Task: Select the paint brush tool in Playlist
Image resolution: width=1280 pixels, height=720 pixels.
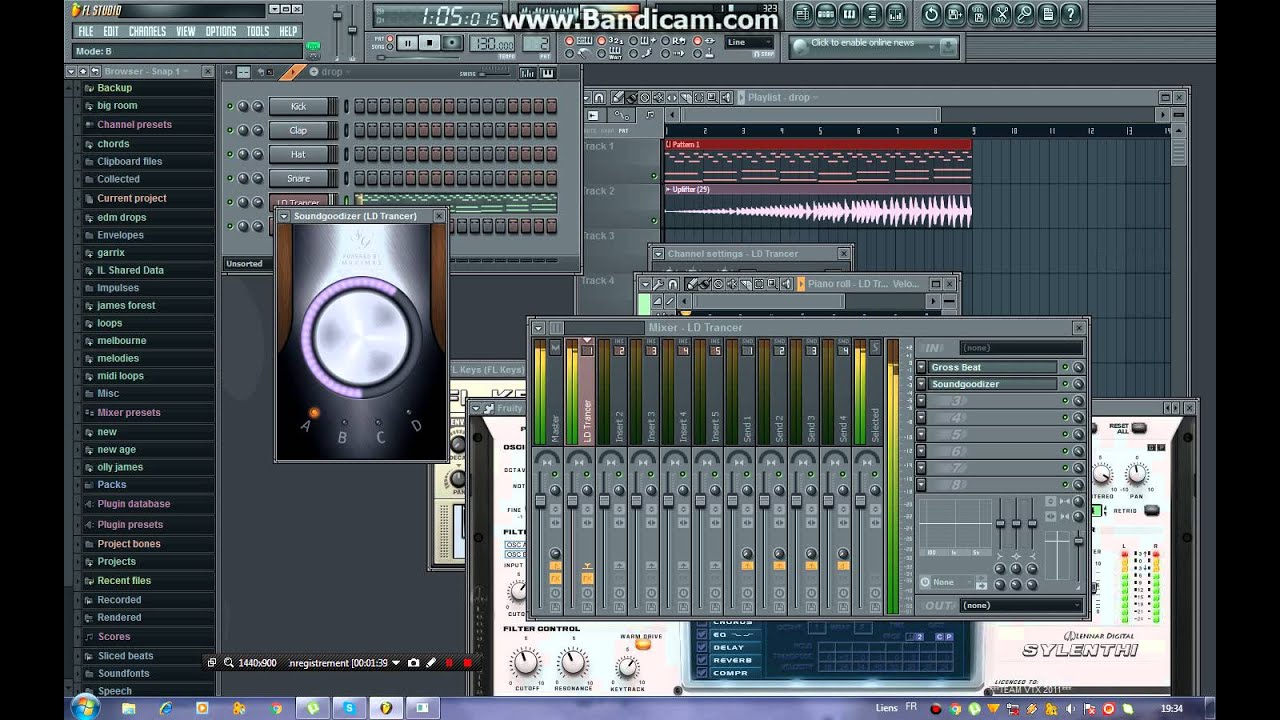Action: pos(631,98)
